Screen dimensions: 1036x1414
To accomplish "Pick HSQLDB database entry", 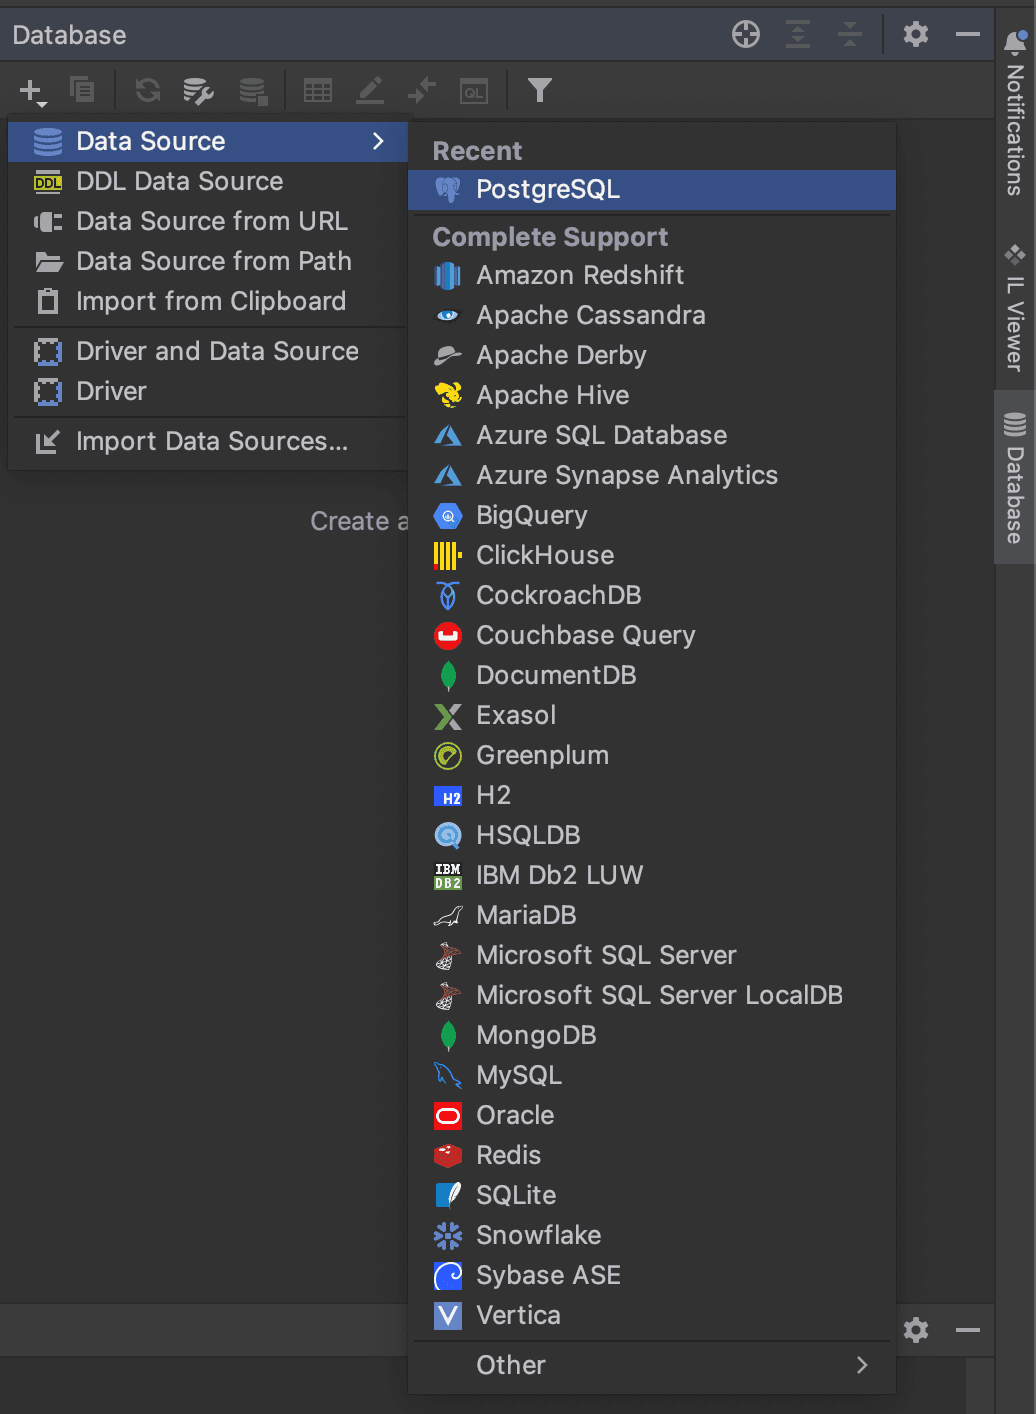I will [652, 835].
